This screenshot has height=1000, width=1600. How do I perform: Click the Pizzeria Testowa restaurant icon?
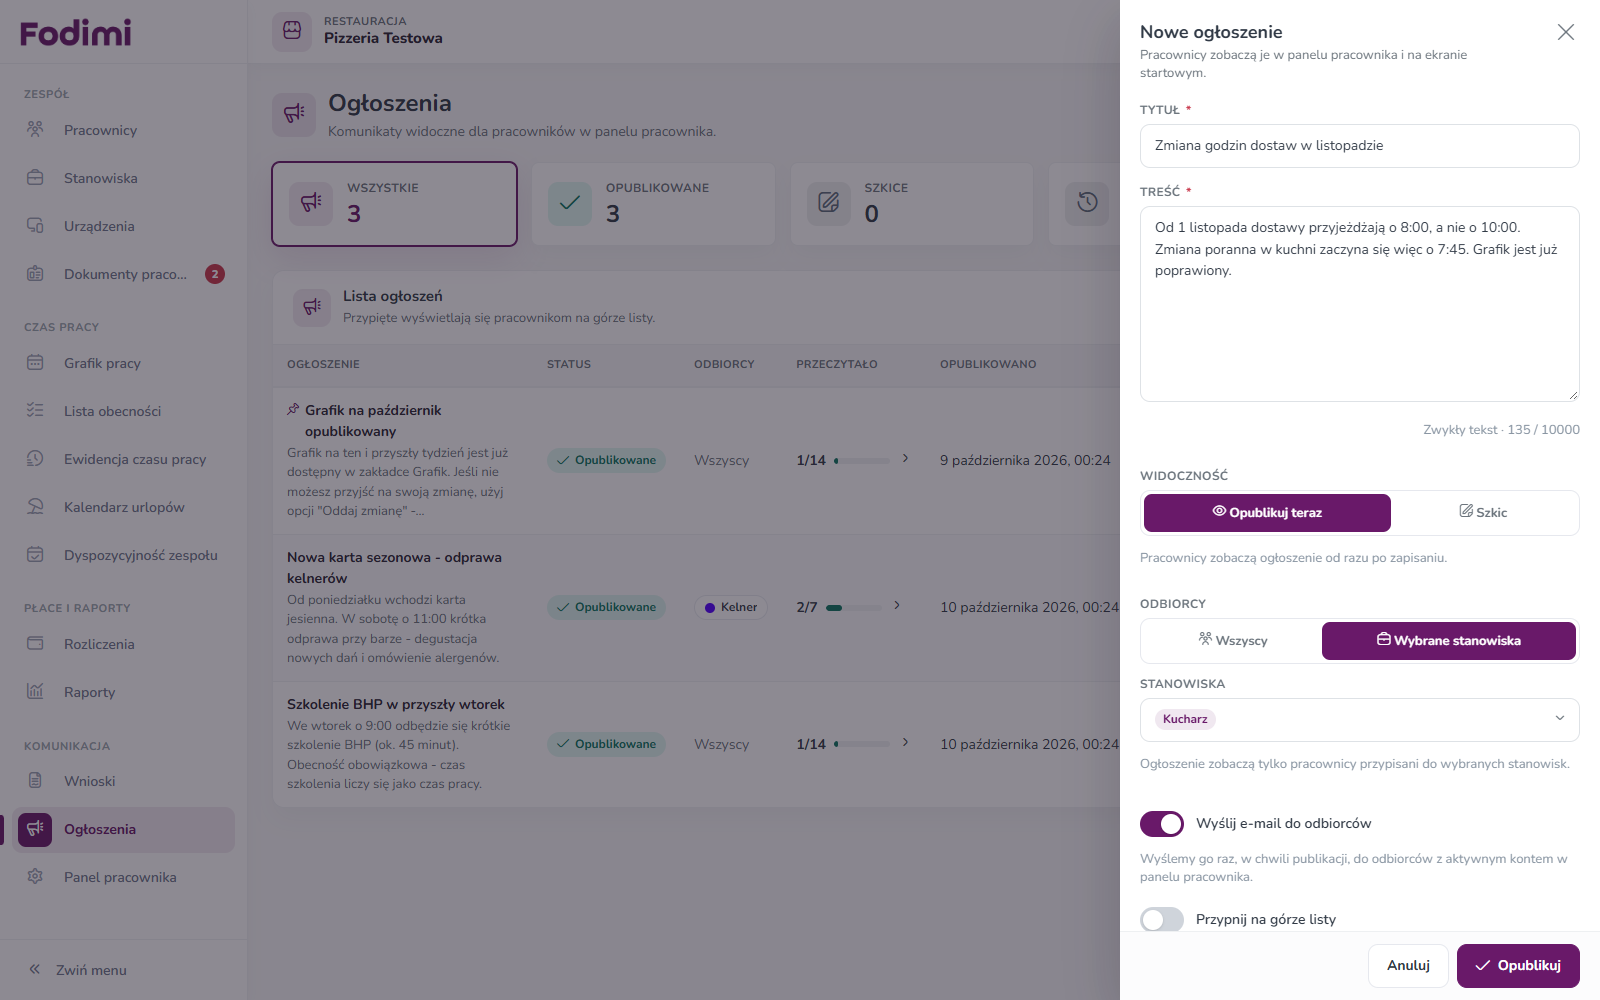[292, 31]
